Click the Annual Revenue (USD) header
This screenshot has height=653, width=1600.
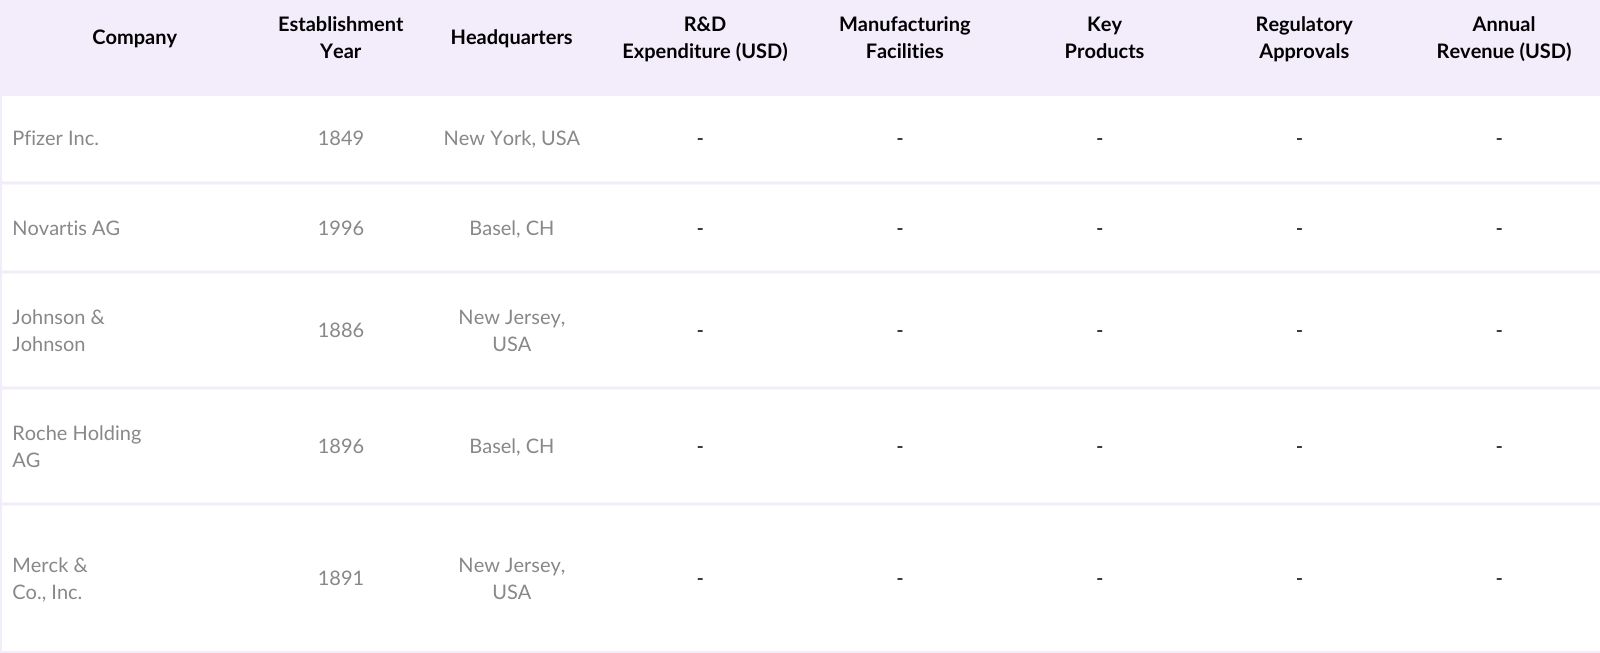pos(1503,38)
